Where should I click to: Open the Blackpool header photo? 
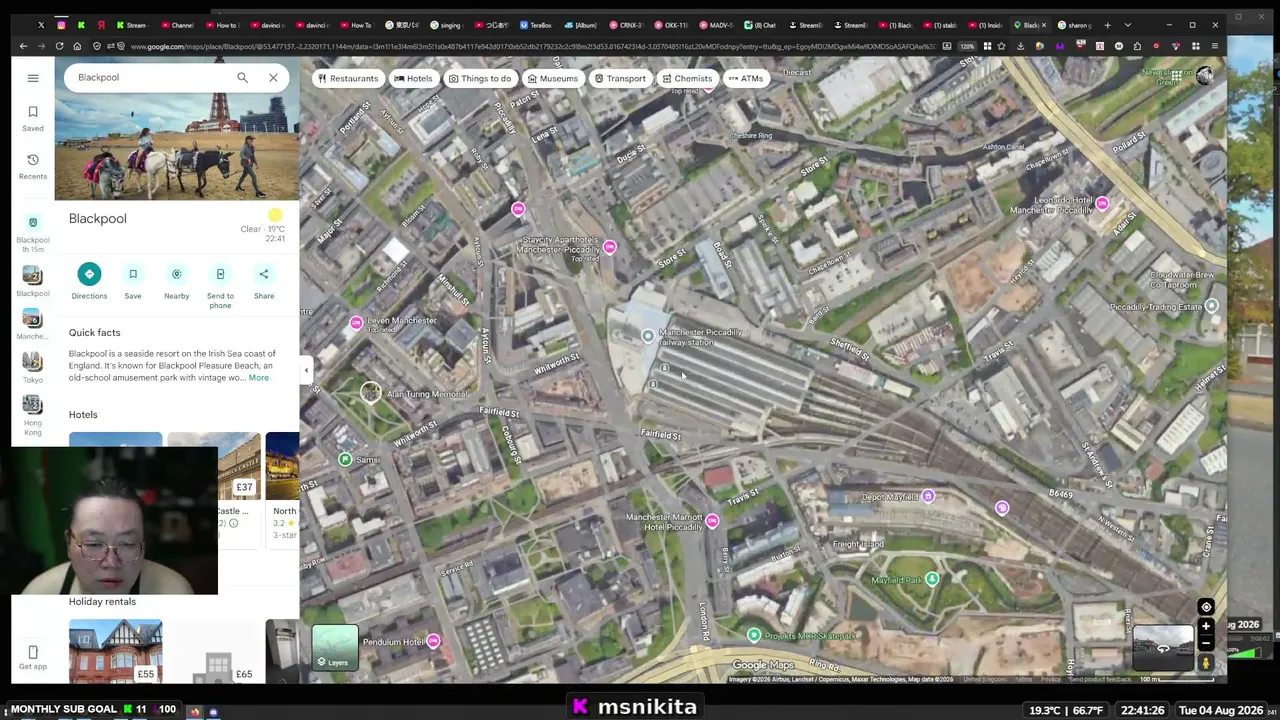pos(177,148)
